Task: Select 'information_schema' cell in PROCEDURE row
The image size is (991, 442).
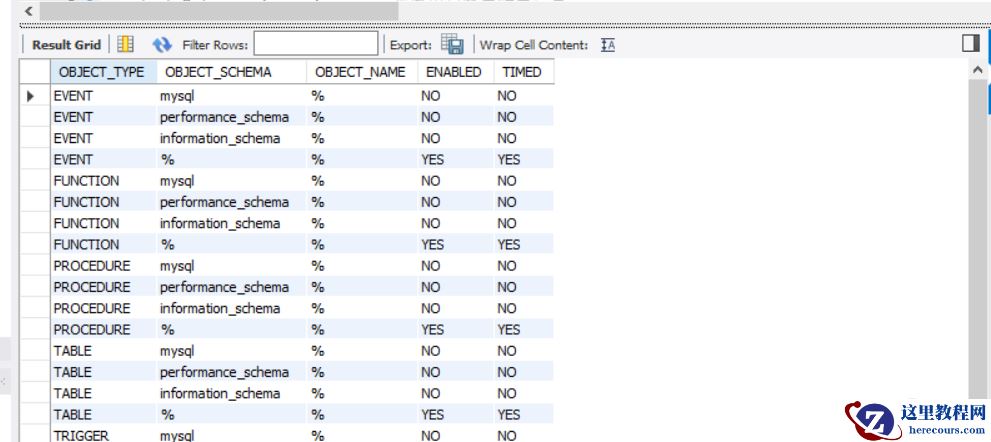Action: click(231, 309)
